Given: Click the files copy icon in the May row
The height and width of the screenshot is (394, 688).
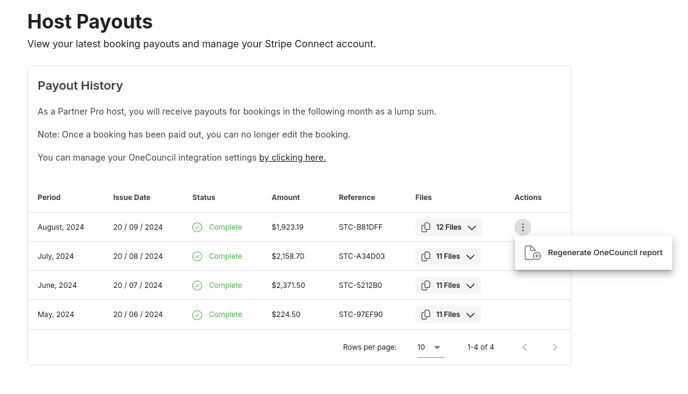Looking at the screenshot, I should pos(425,315).
